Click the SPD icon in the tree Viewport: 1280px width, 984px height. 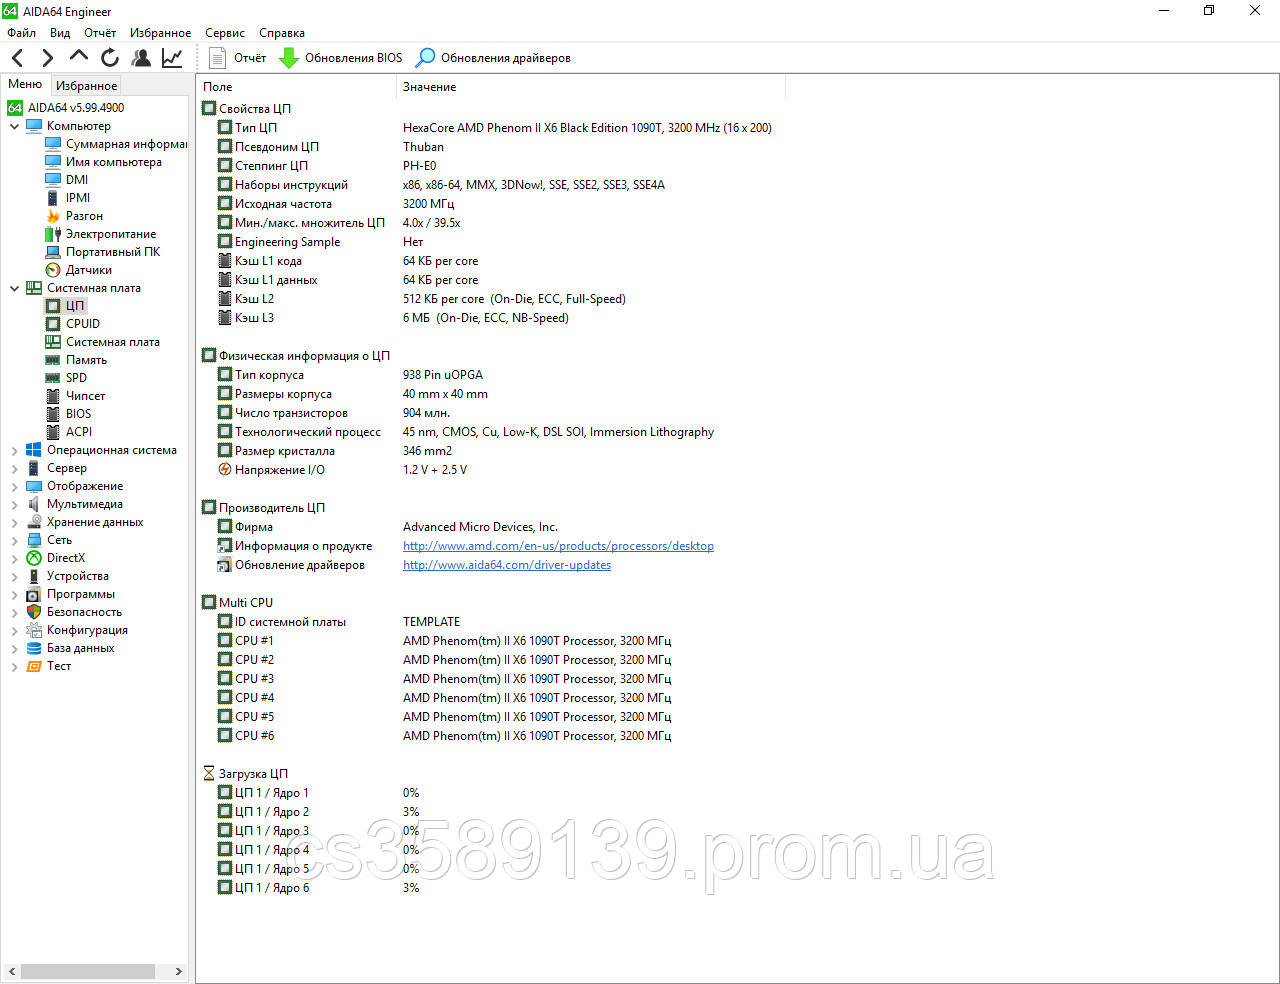pyautogui.click(x=53, y=378)
